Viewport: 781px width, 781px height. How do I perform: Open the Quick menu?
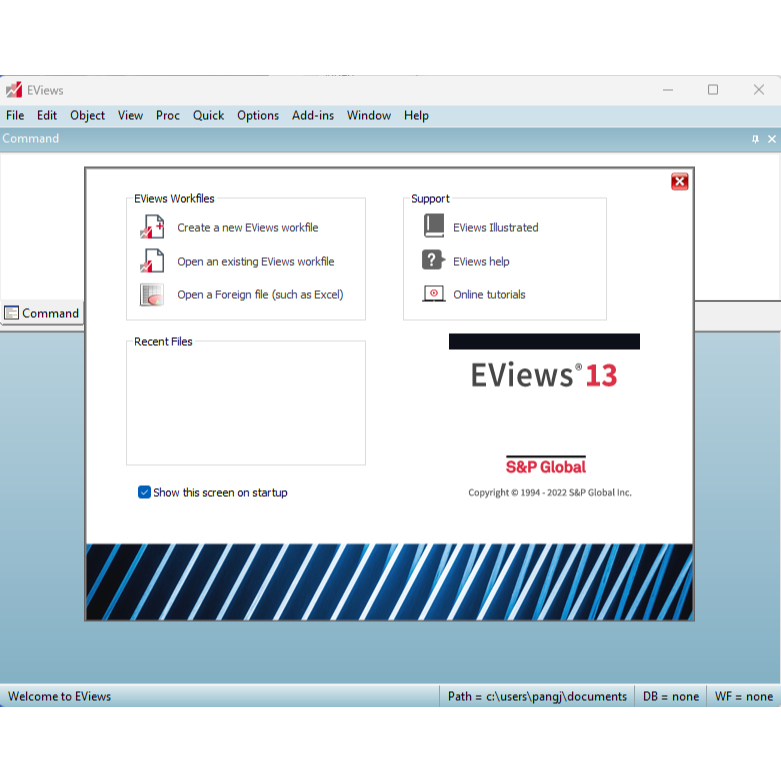pyautogui.click(x=208, y=115)
